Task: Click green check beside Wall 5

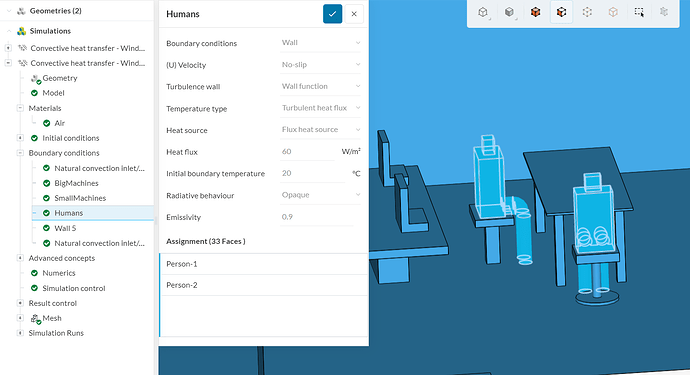Action: click(x=46, y=228)
